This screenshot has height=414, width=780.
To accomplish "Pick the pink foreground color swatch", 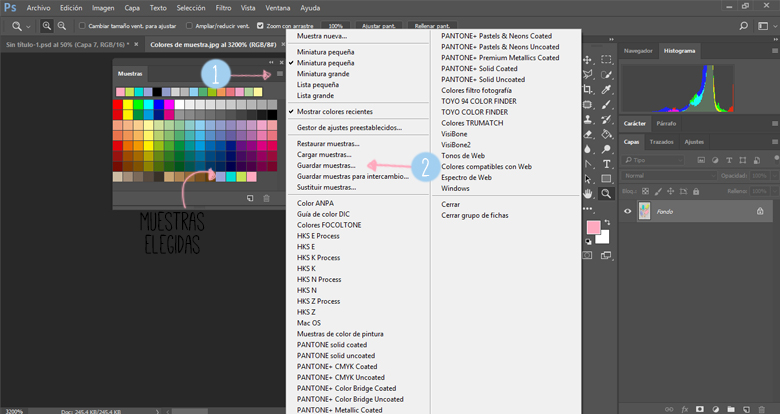I will [x=592, y=227].
